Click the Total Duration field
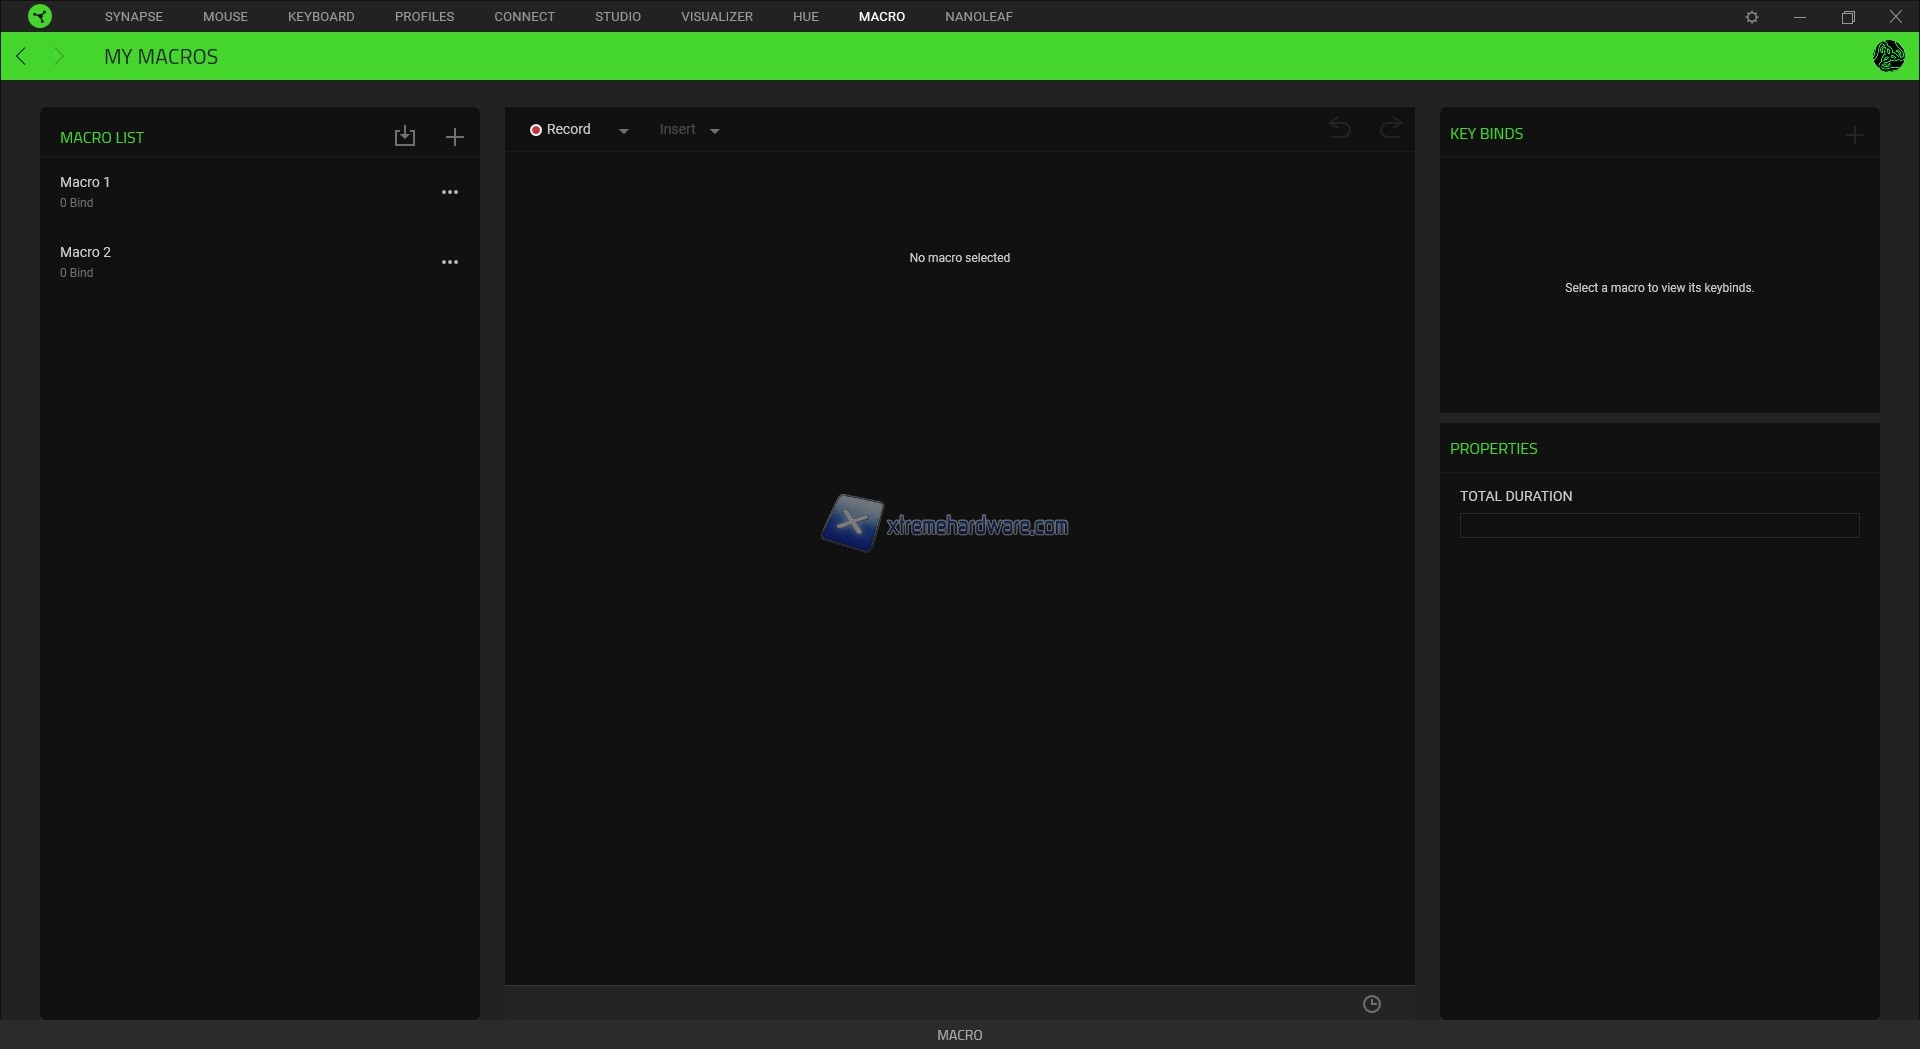This screenshot has height=1049, width=1920. pos(1659,526)
